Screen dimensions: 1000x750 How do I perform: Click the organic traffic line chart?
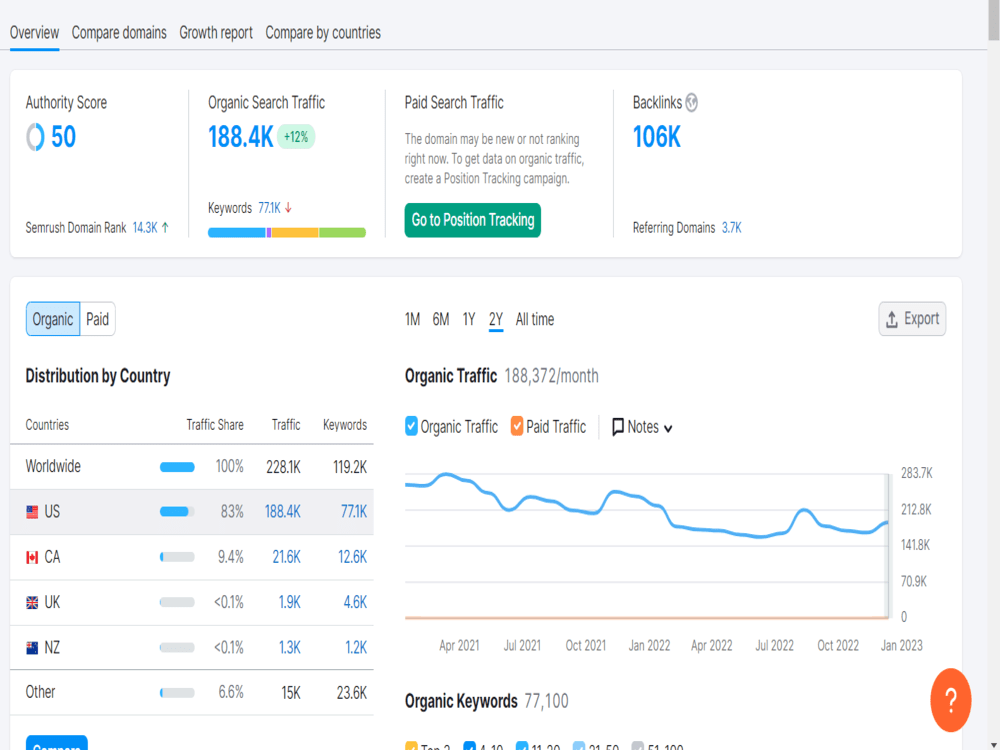[x=647, y=545]
